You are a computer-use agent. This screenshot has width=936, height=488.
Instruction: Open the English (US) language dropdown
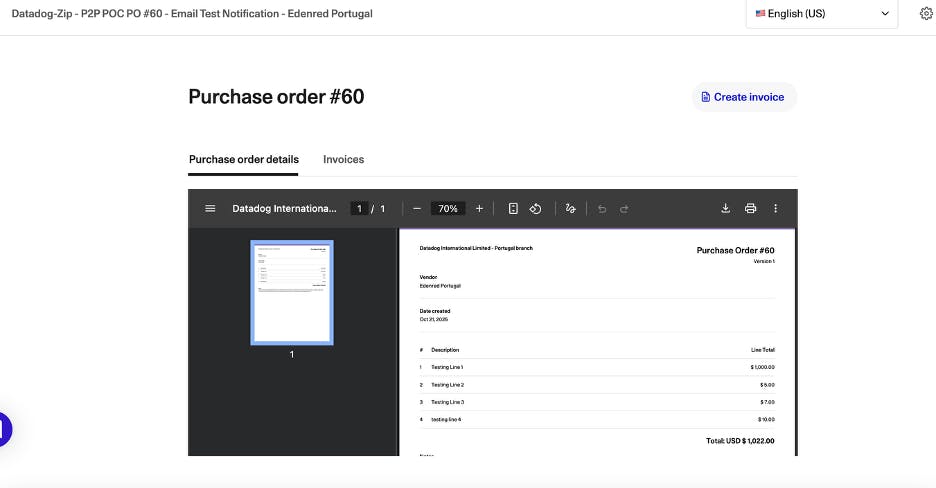point(821,14)
